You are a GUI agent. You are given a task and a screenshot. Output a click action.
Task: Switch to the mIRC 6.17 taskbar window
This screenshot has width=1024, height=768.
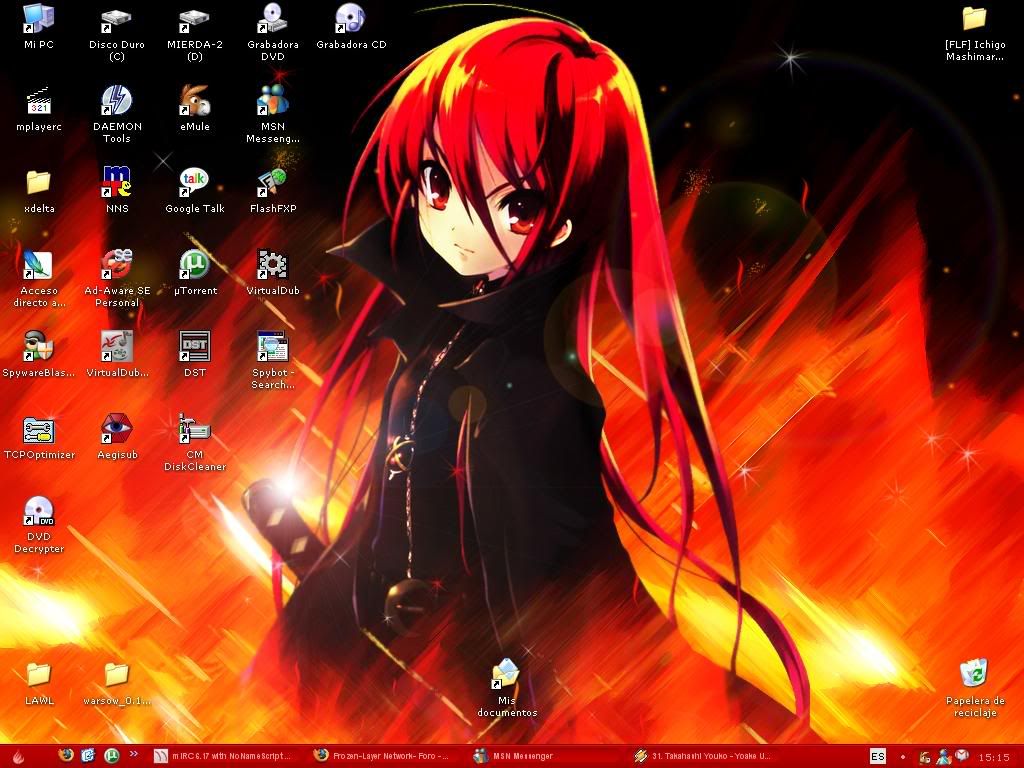point(224,756)
